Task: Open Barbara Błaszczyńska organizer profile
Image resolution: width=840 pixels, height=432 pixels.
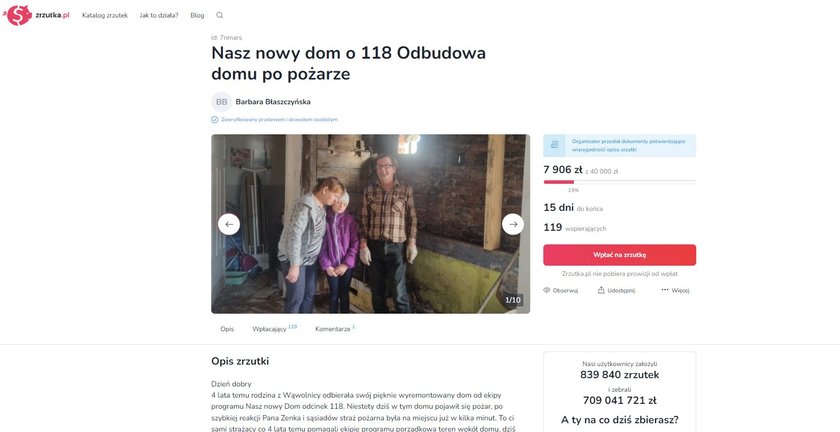Action: (273, 102)
